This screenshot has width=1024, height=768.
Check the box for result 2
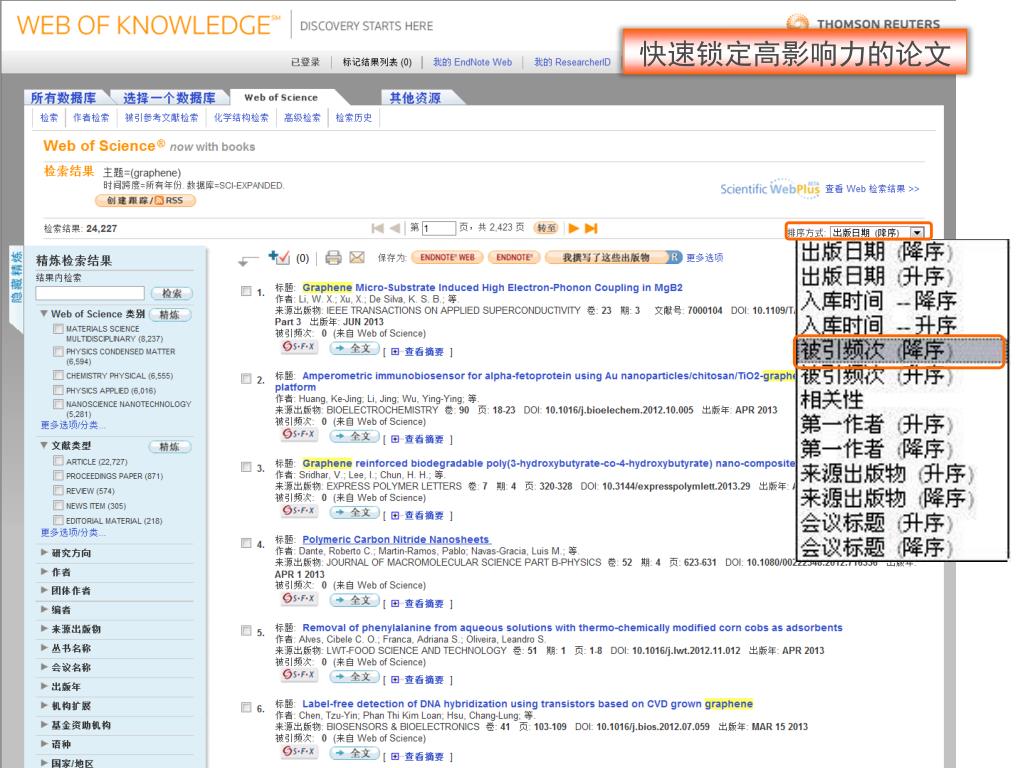click(246, 379)
